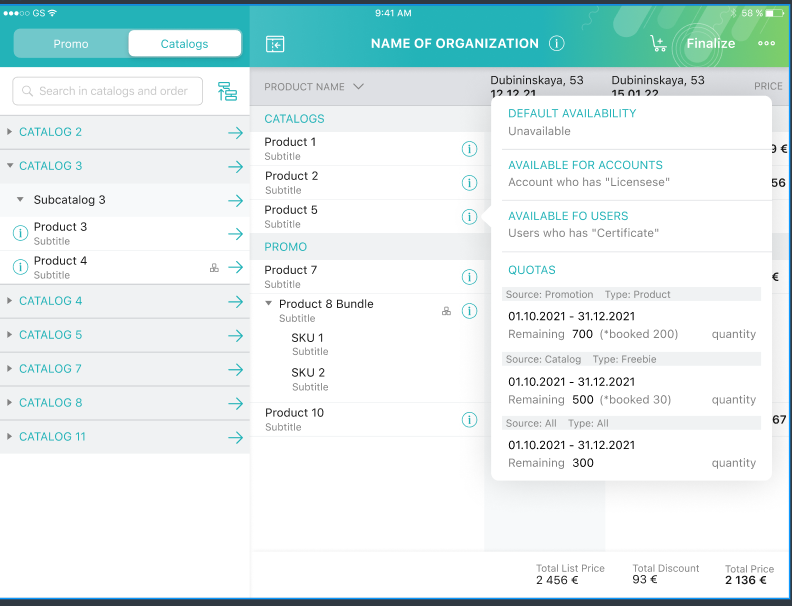792x606 pixels.
Task: Switch to the Promo tab
Action: coord(71,44)
